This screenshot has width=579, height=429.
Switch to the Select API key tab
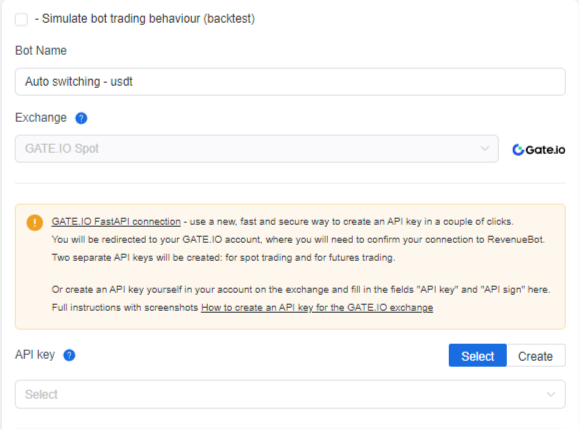(x=477, y=356)
